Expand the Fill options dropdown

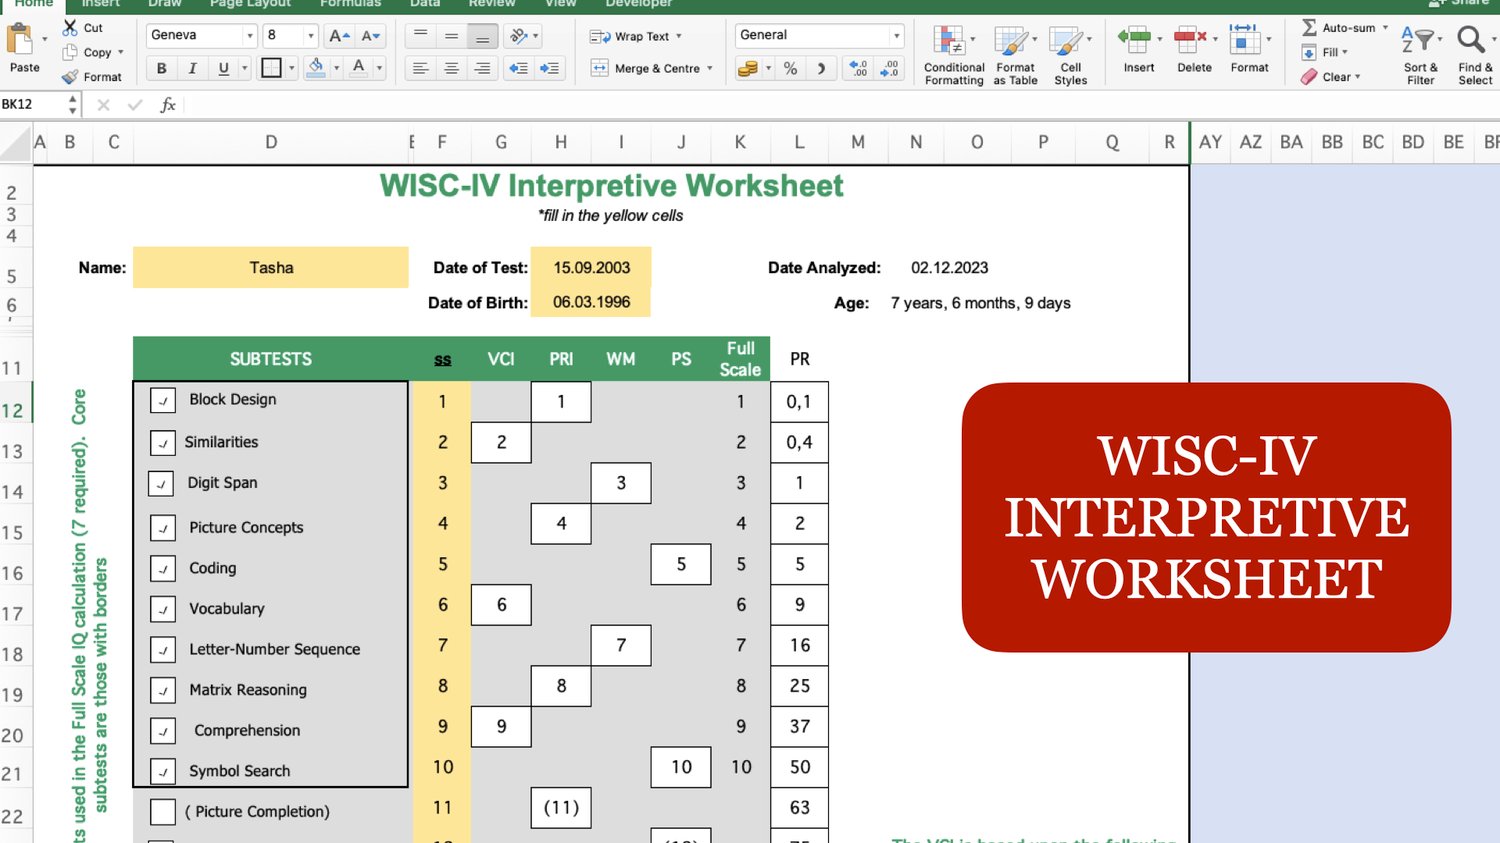(1345, 52)
